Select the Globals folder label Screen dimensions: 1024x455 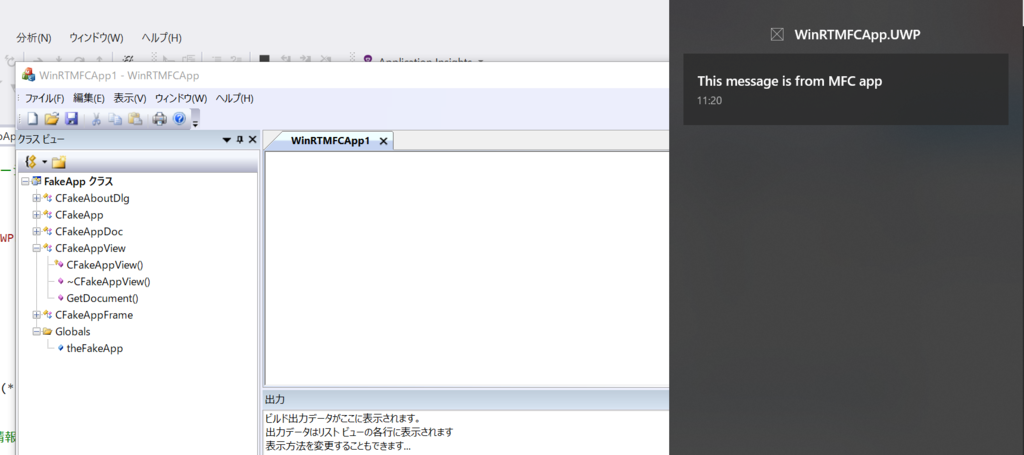point(72,331)
